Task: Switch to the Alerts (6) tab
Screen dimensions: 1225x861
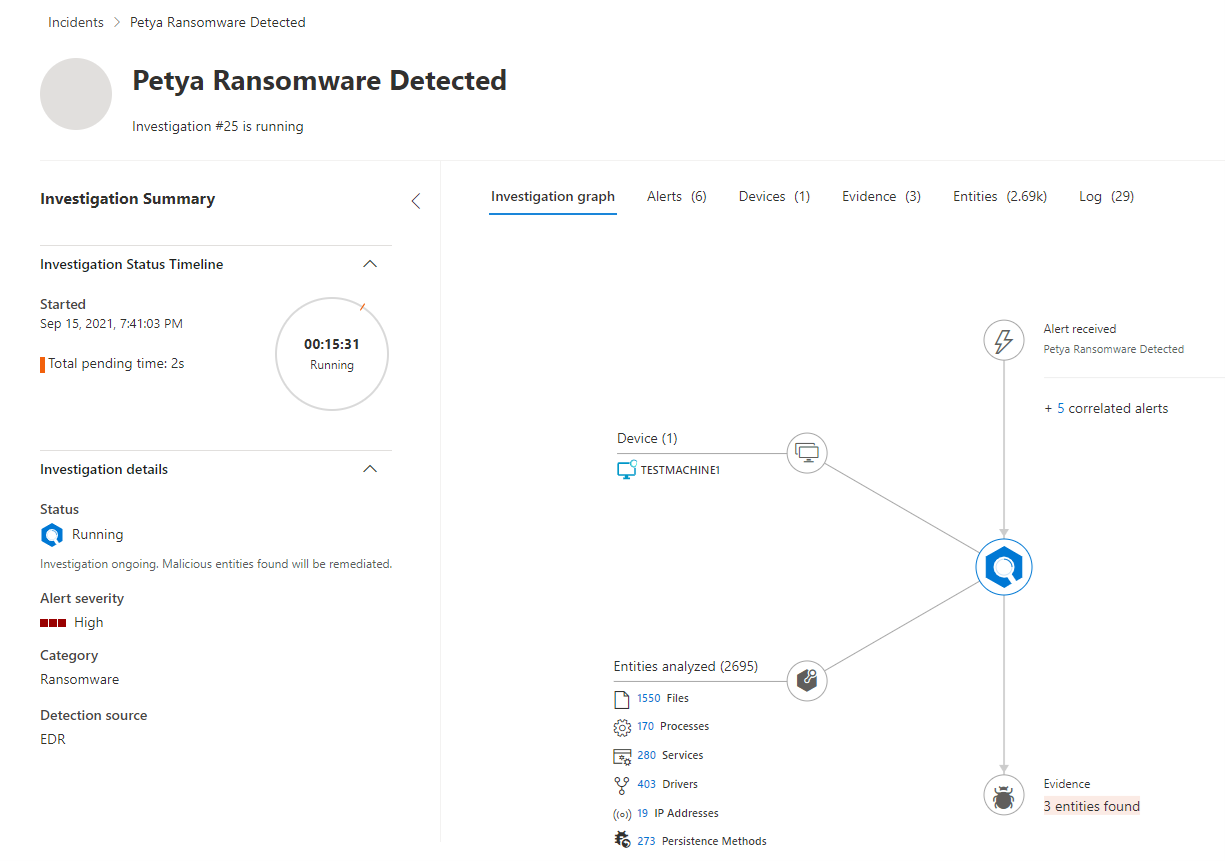Action: [676, 196]
